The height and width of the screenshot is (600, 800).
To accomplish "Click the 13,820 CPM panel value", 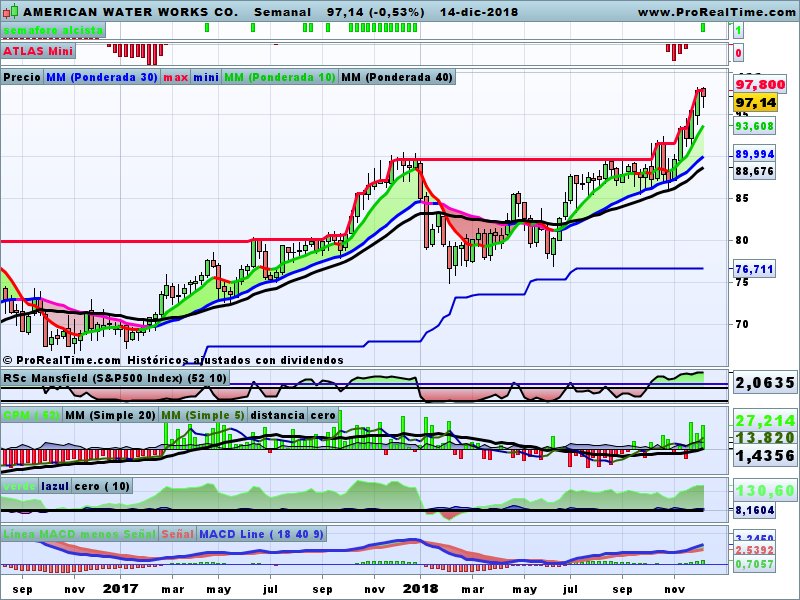I will coord(765,438).
